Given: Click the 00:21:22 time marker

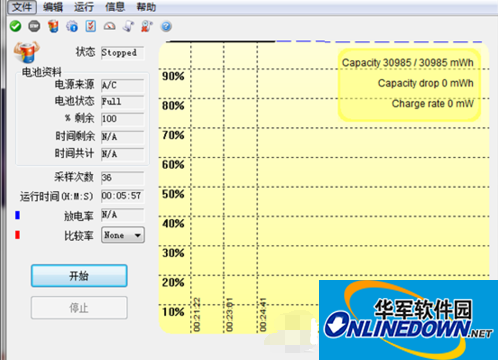Looking at the screenshot, I should [x=197, y=315].
